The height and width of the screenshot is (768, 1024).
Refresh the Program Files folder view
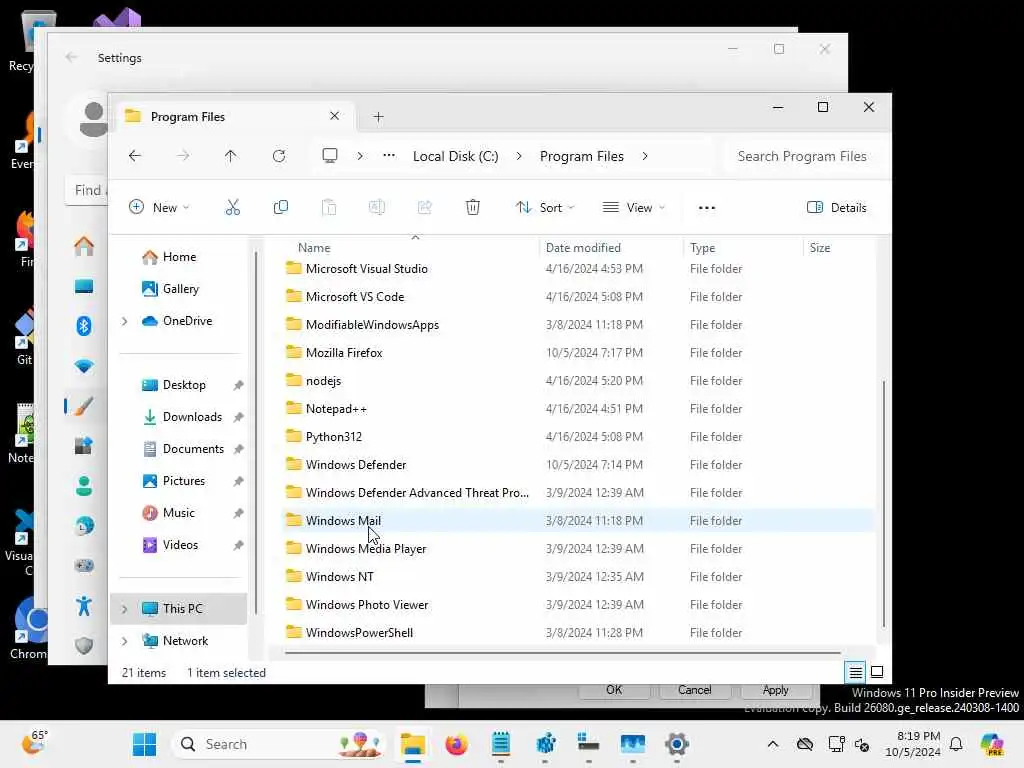pos(279,156)
